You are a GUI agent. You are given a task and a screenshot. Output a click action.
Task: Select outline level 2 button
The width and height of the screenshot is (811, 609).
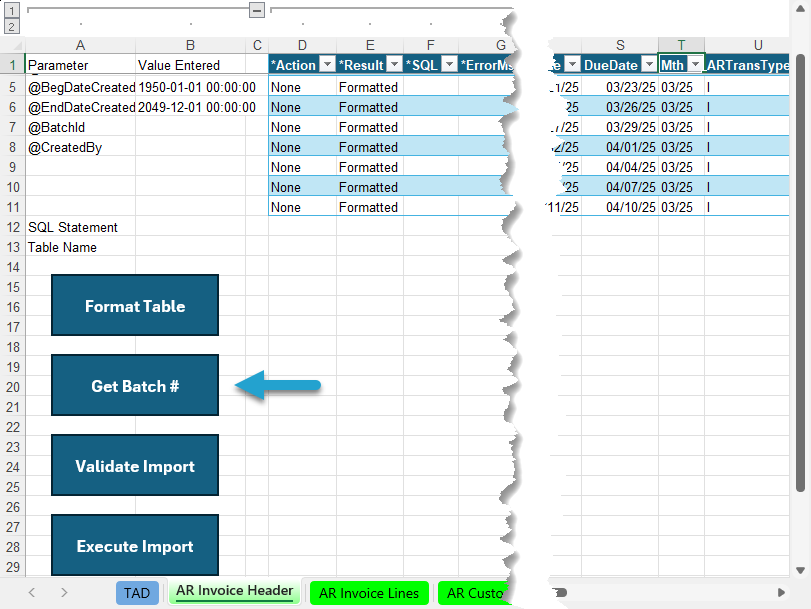[x=12, y=26]
